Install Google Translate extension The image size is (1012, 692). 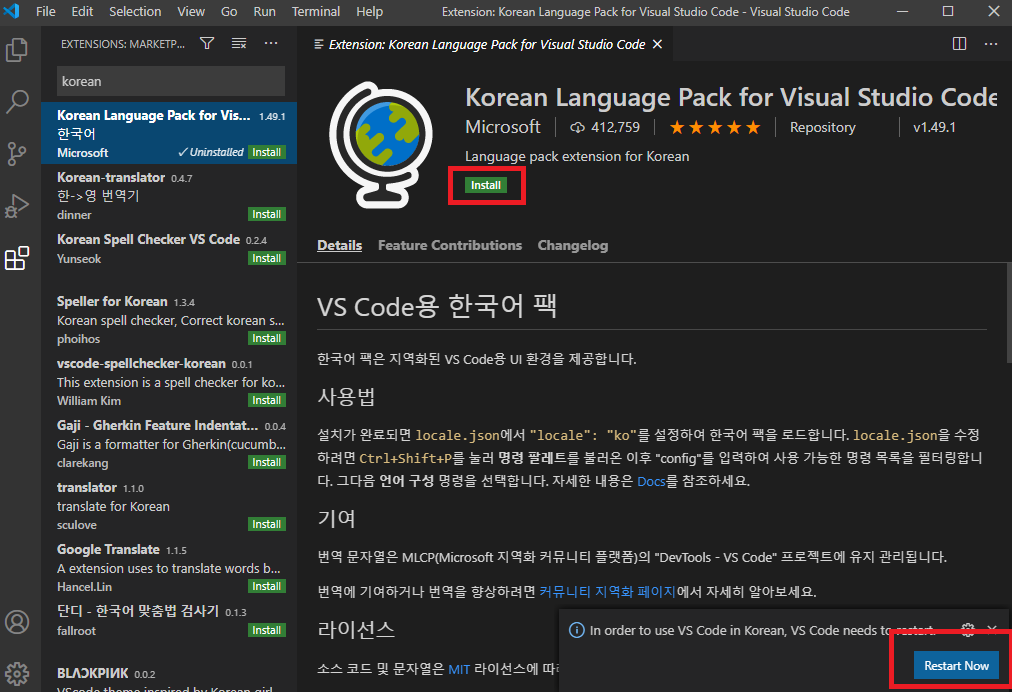click(x=267, y=586)
